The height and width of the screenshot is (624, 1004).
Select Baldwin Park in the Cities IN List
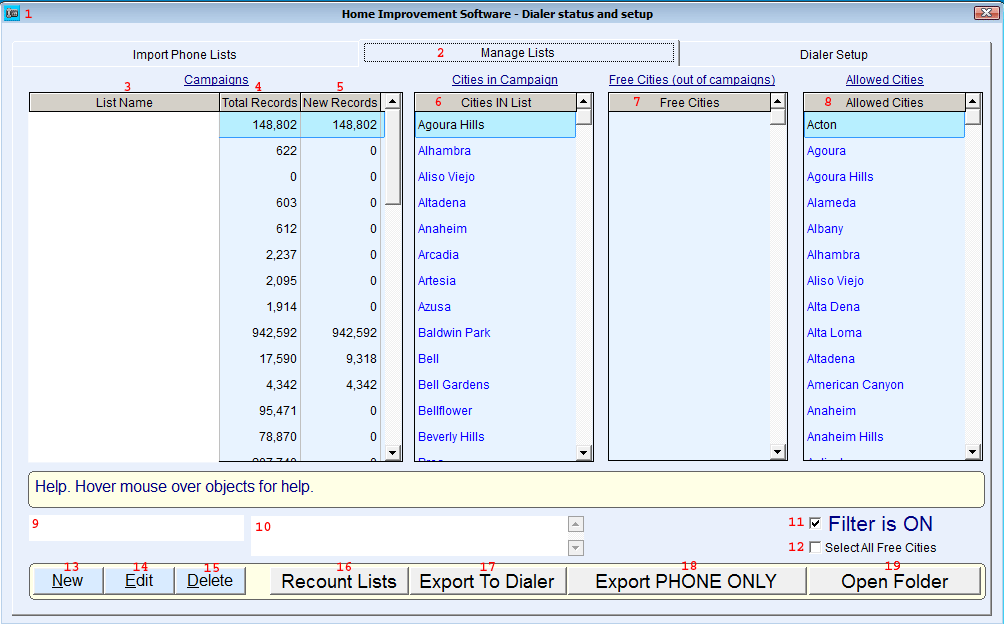[x=496, y=333]
